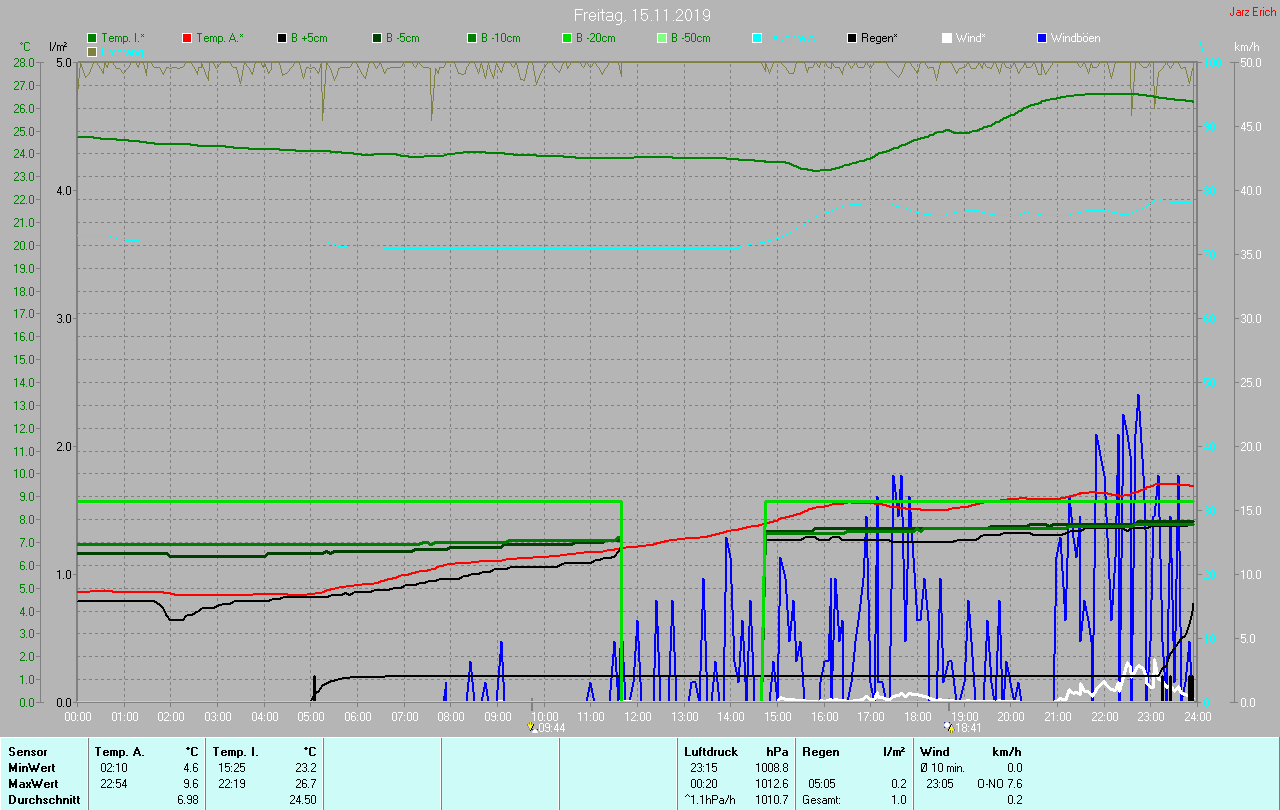The width and height of the screenshot is (1280, 810).
Task: Click the 'Gesamt:' rain total label
Action: coord(821,800)
